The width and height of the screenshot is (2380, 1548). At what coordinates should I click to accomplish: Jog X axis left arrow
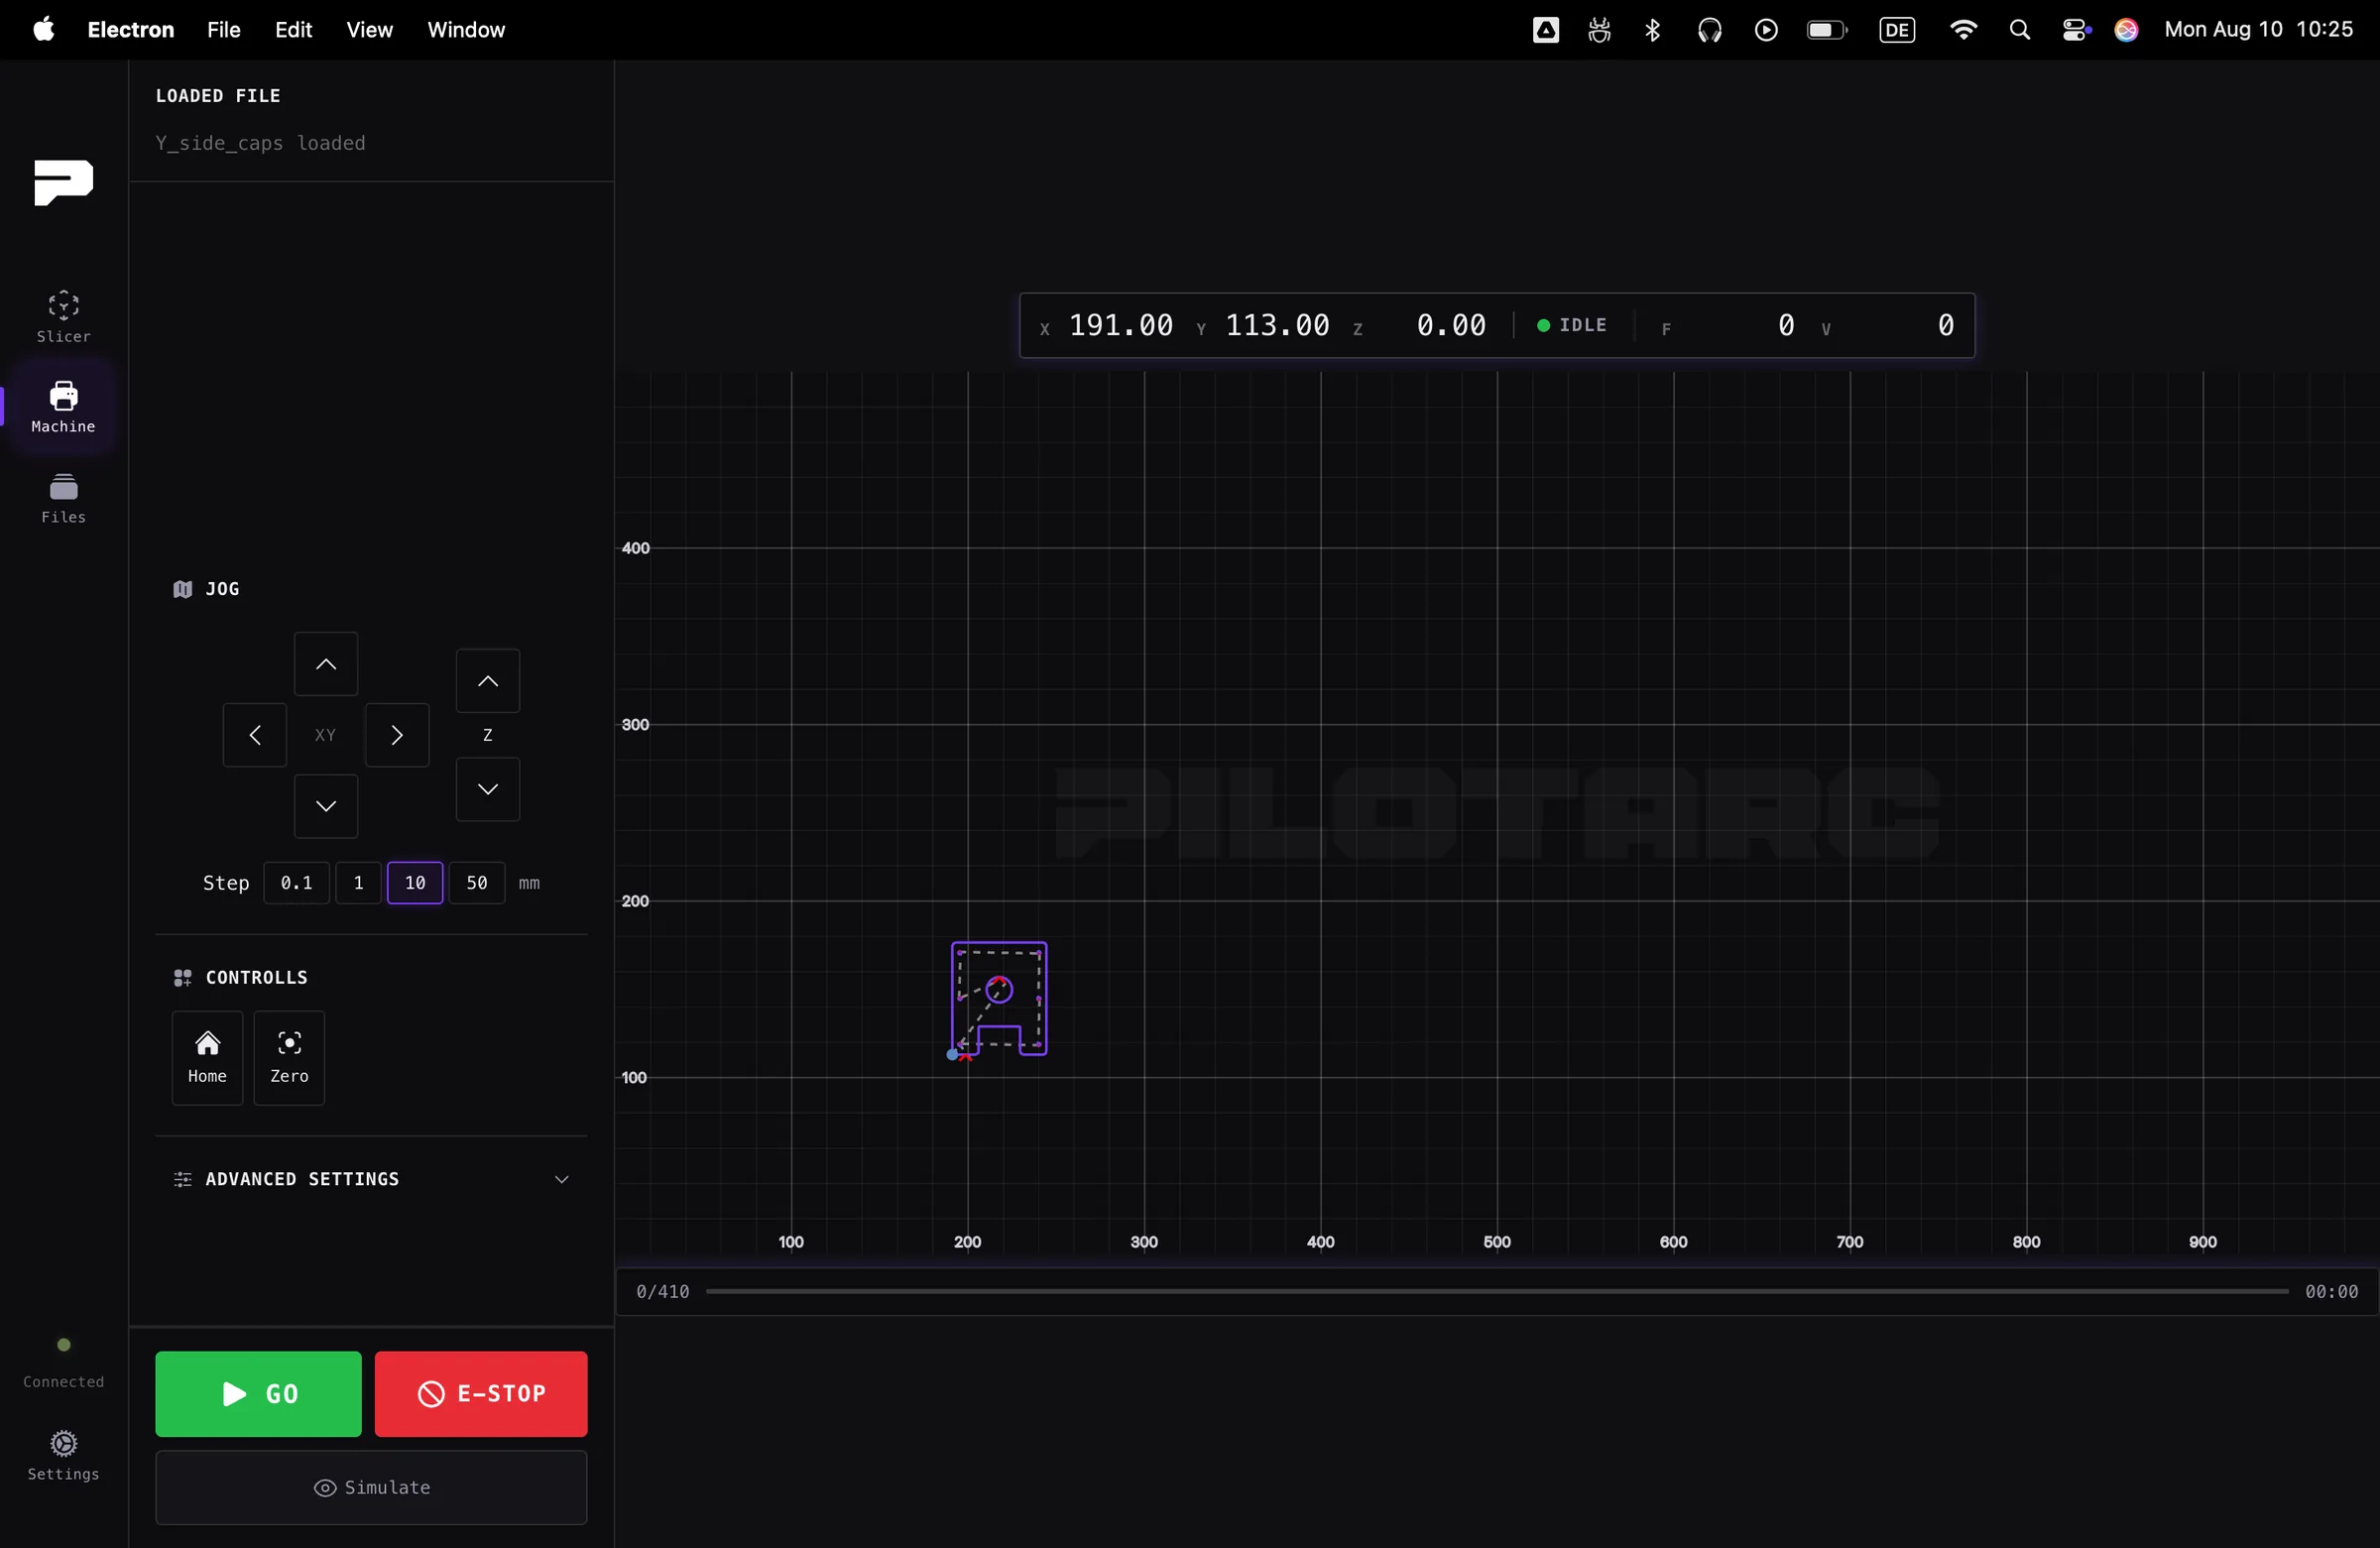(255, 735)
